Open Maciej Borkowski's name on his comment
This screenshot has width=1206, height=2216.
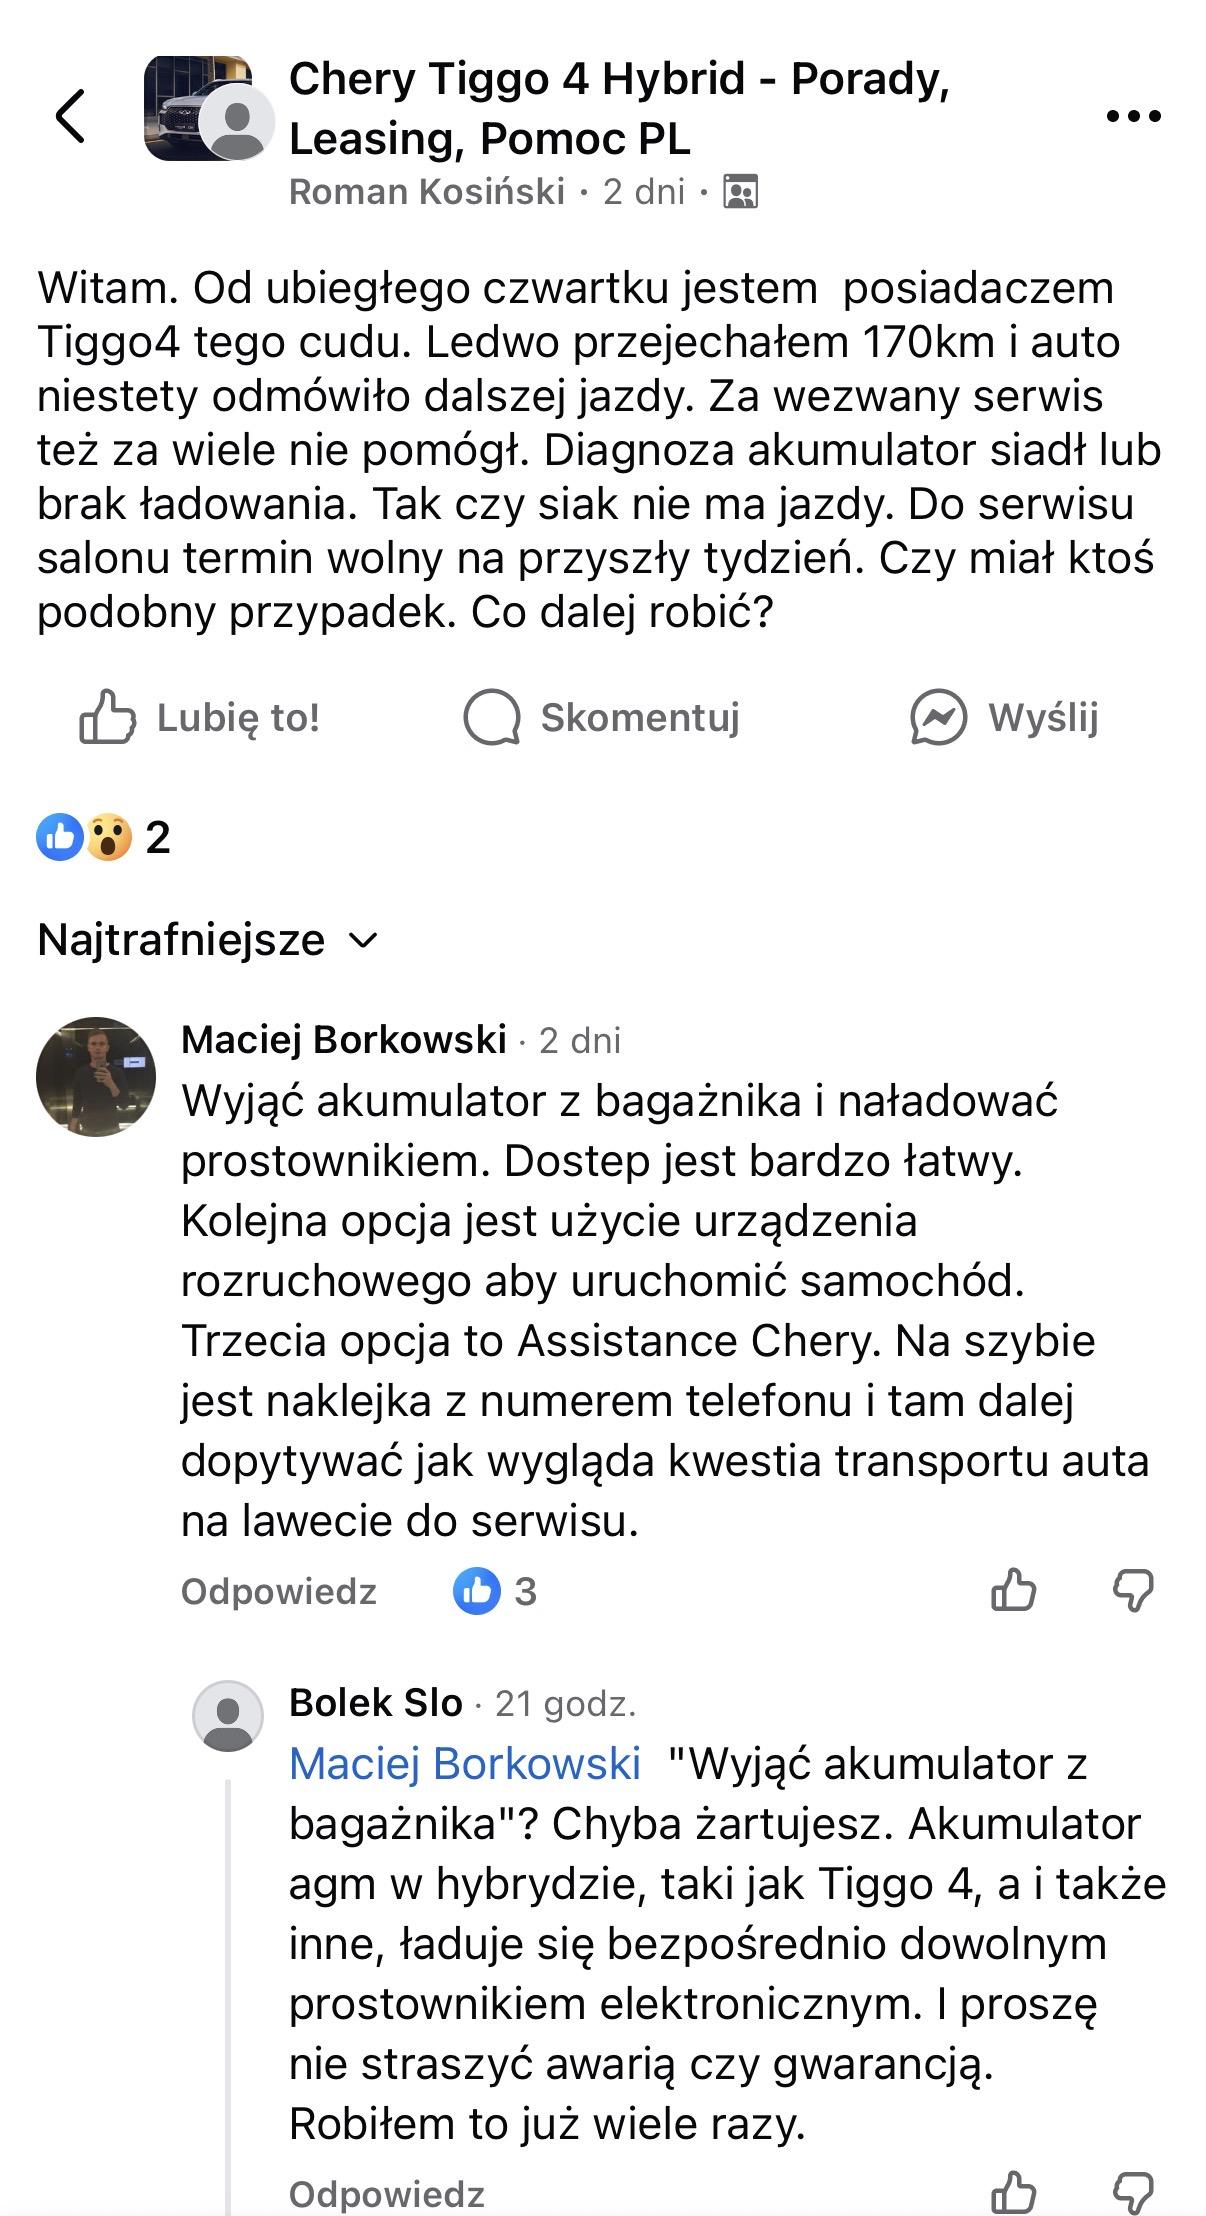344,1040
